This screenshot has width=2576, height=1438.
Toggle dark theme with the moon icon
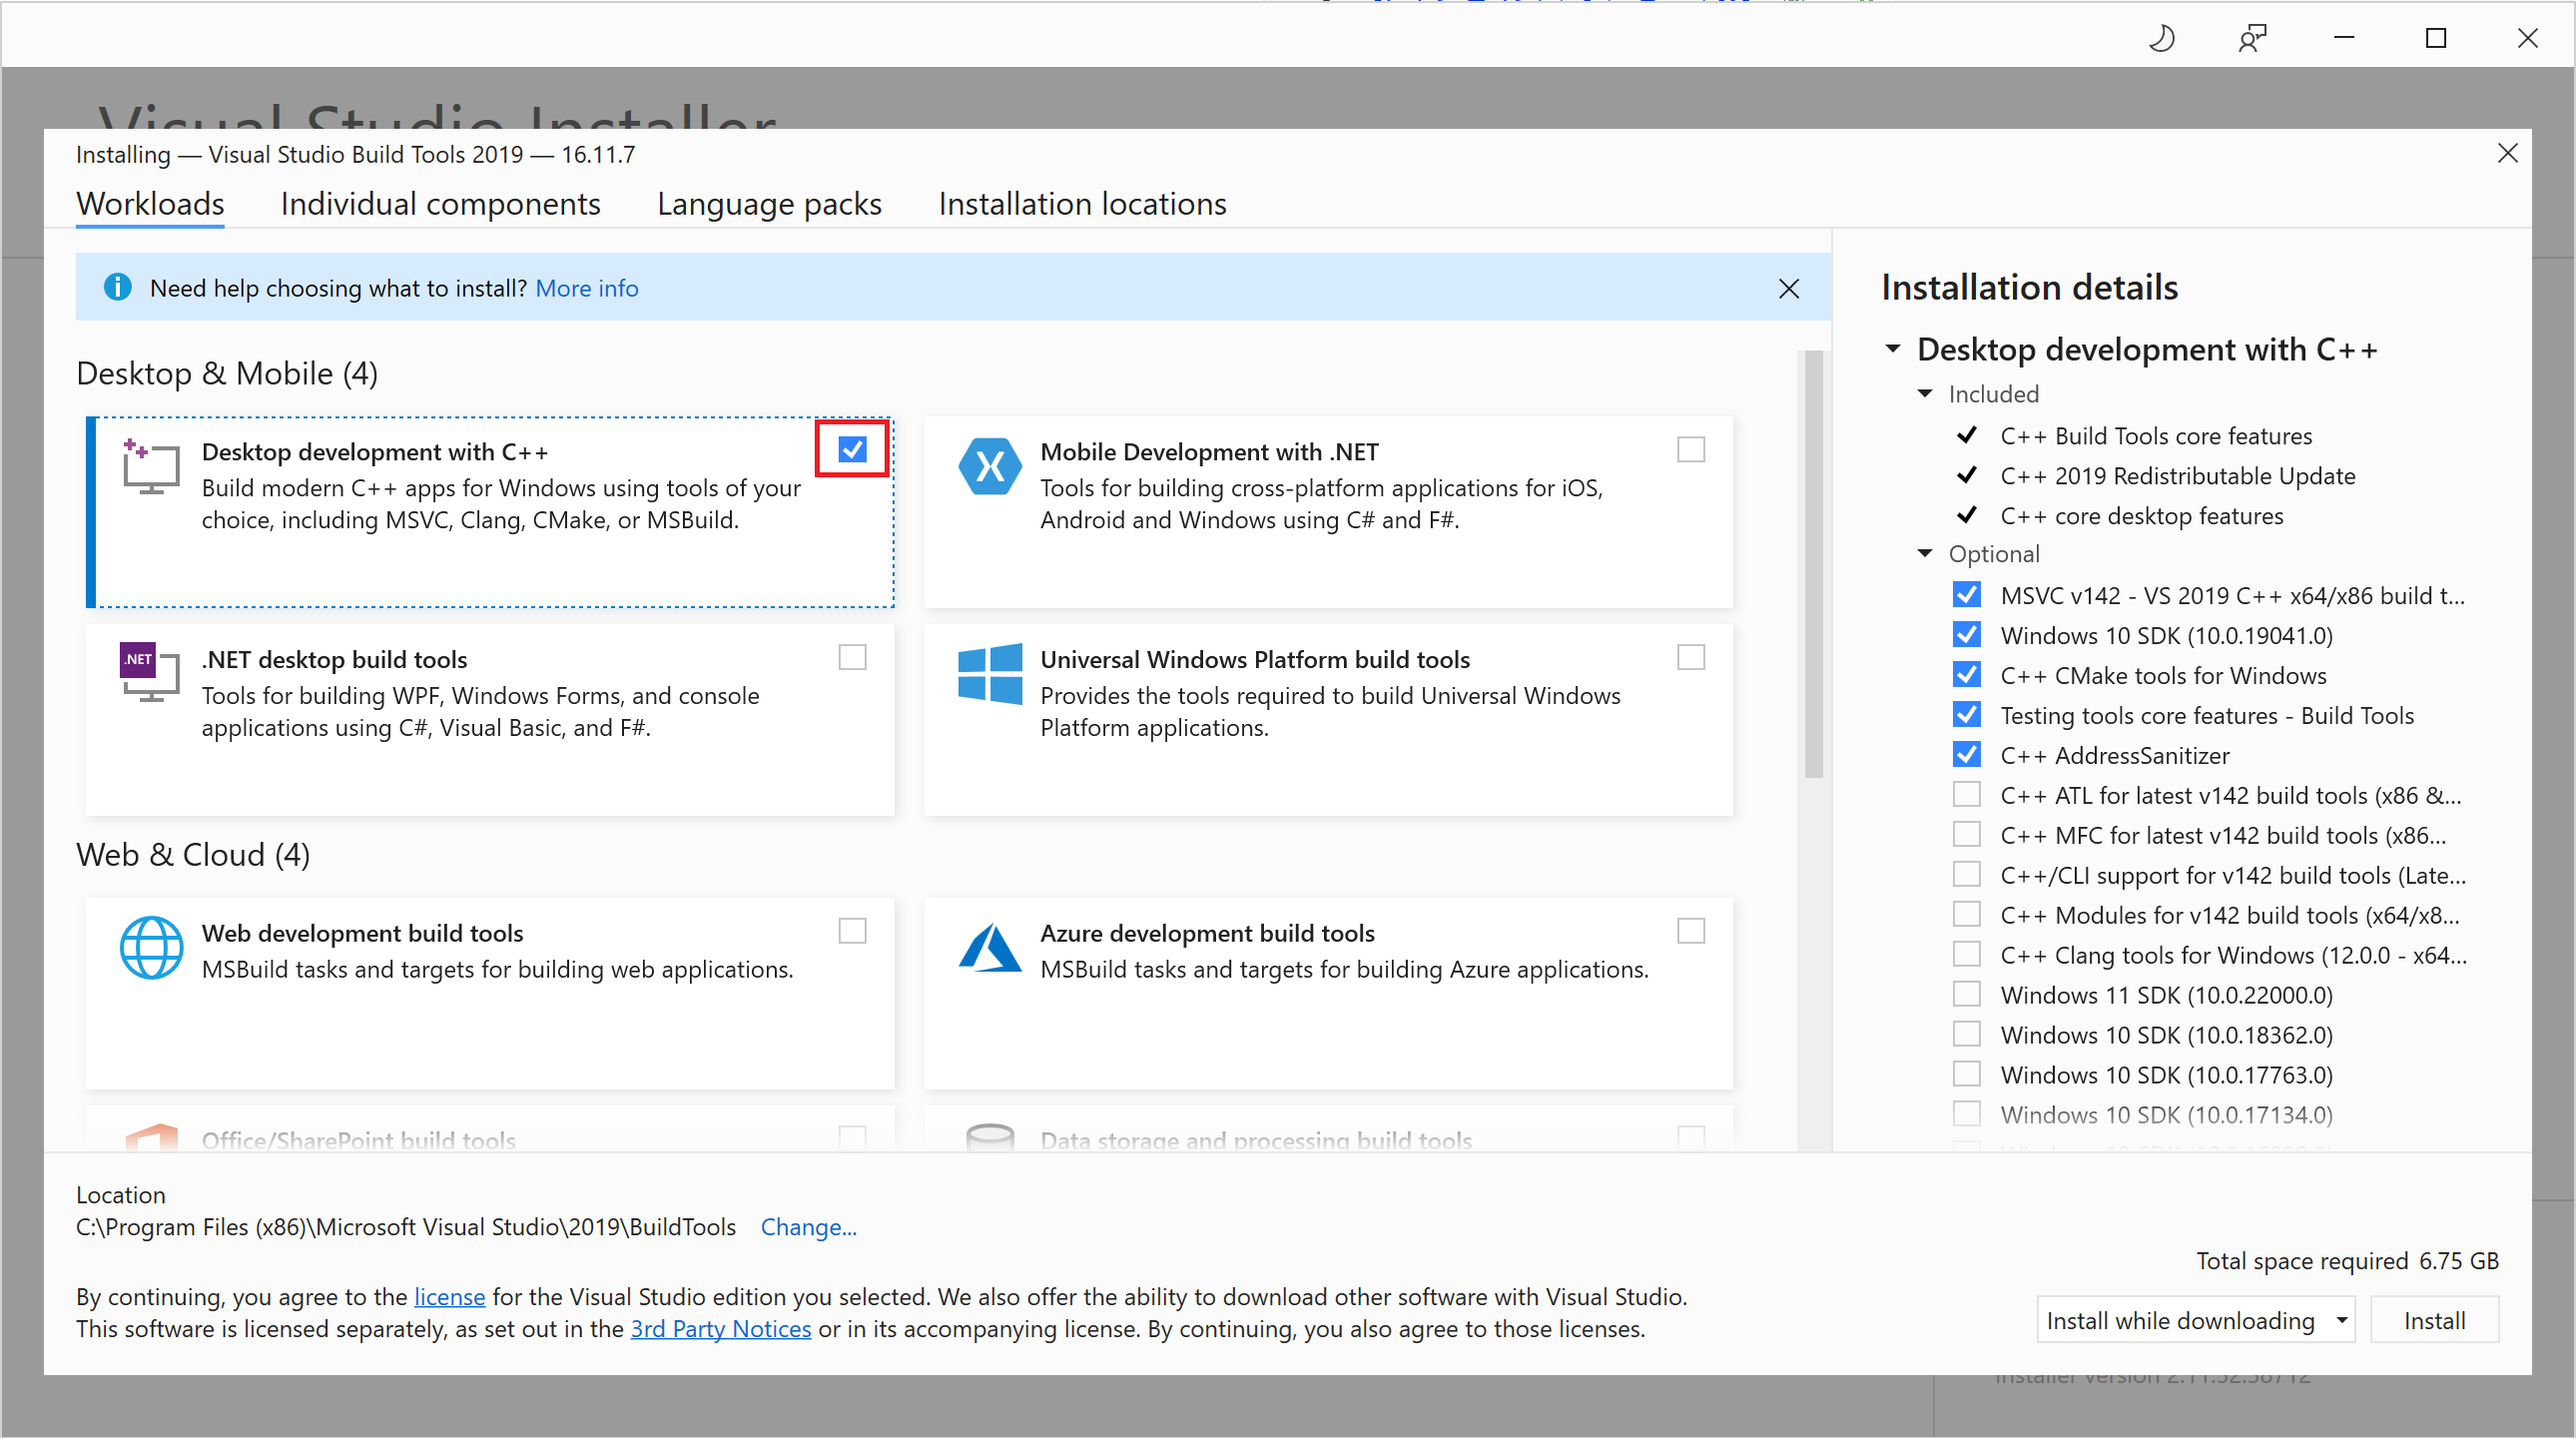click(x=2161, y=38)
